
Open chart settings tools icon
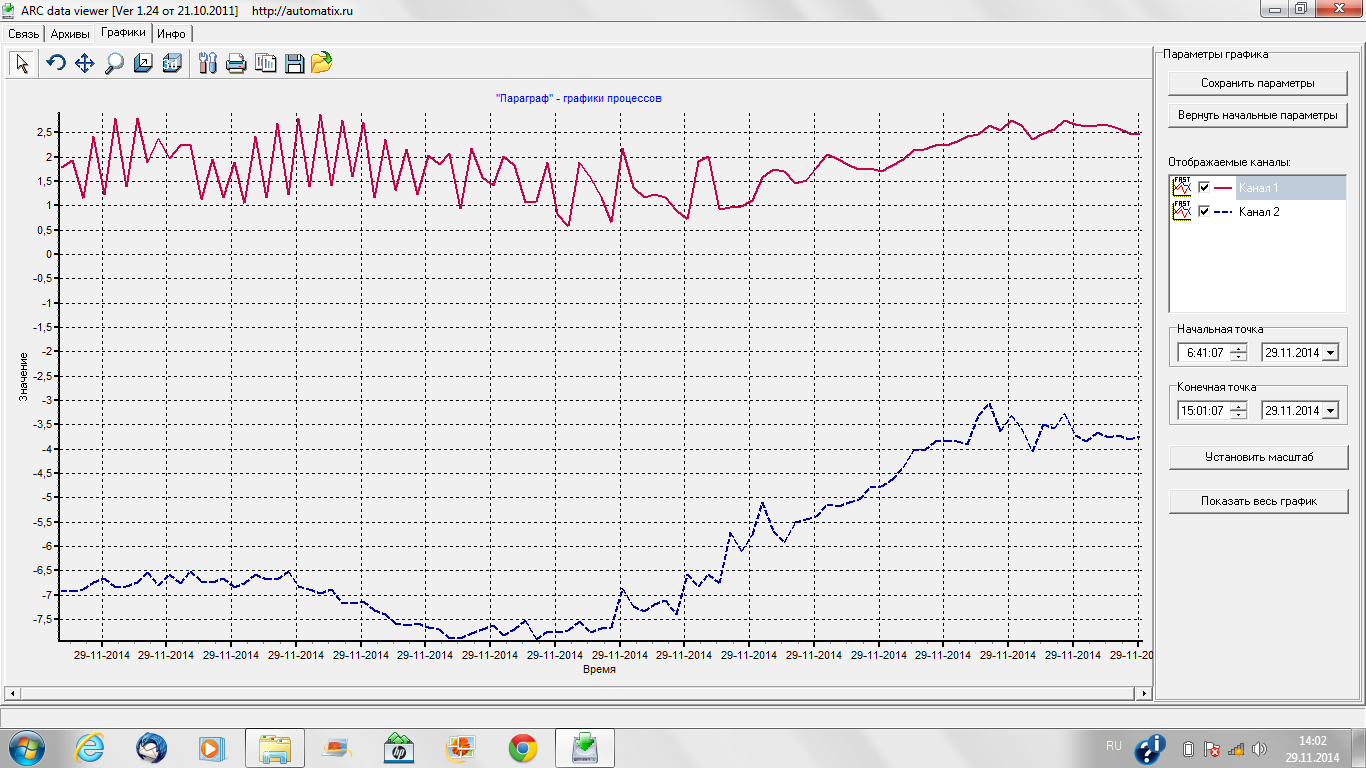pyautogui.click(x=208, y=64)
